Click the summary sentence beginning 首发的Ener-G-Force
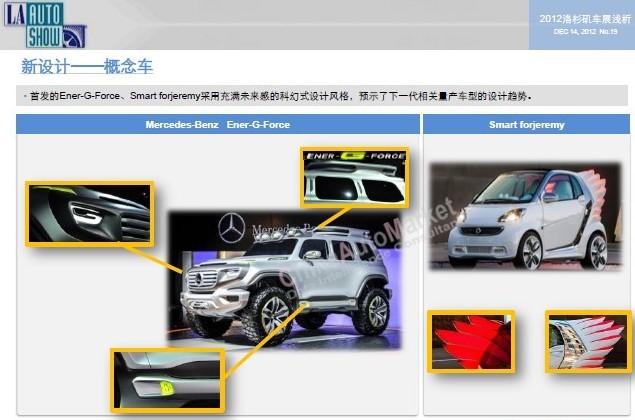 [281, 96]
